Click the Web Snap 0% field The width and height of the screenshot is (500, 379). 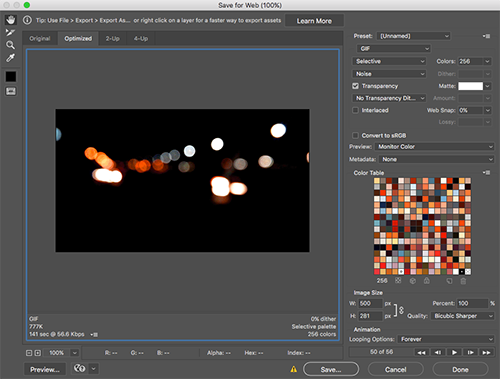[470, 110]
